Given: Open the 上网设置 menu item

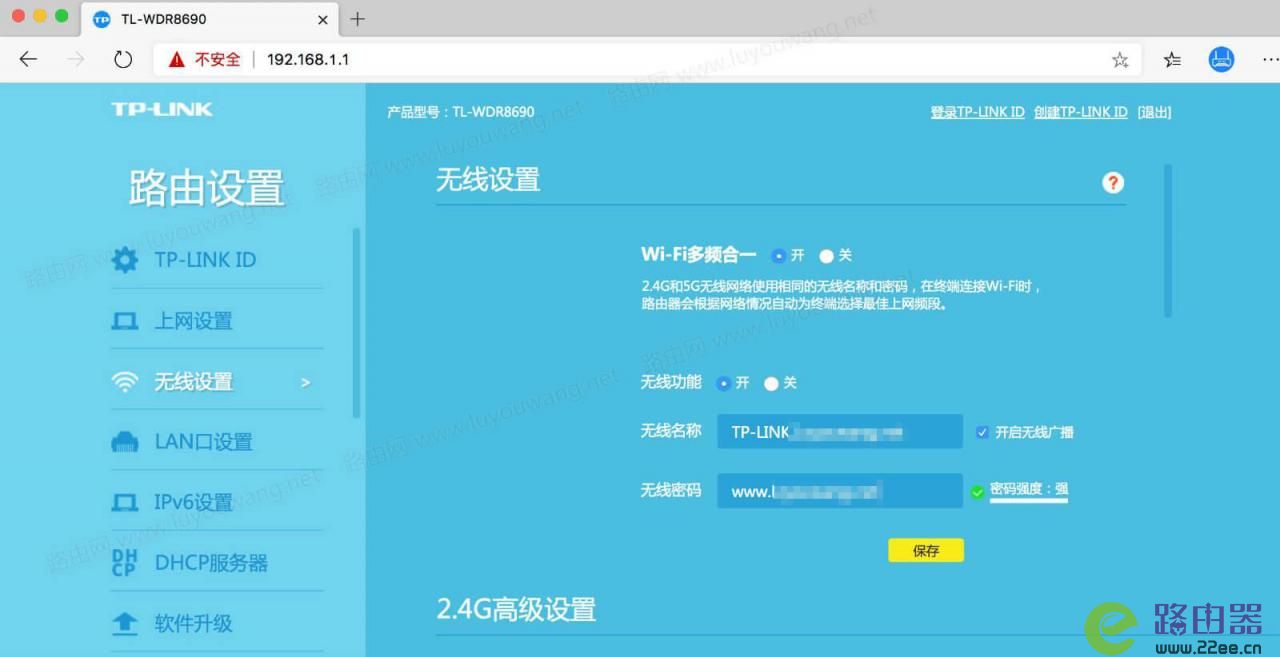Looking at the screenshot, I should [x=217, y=321].
